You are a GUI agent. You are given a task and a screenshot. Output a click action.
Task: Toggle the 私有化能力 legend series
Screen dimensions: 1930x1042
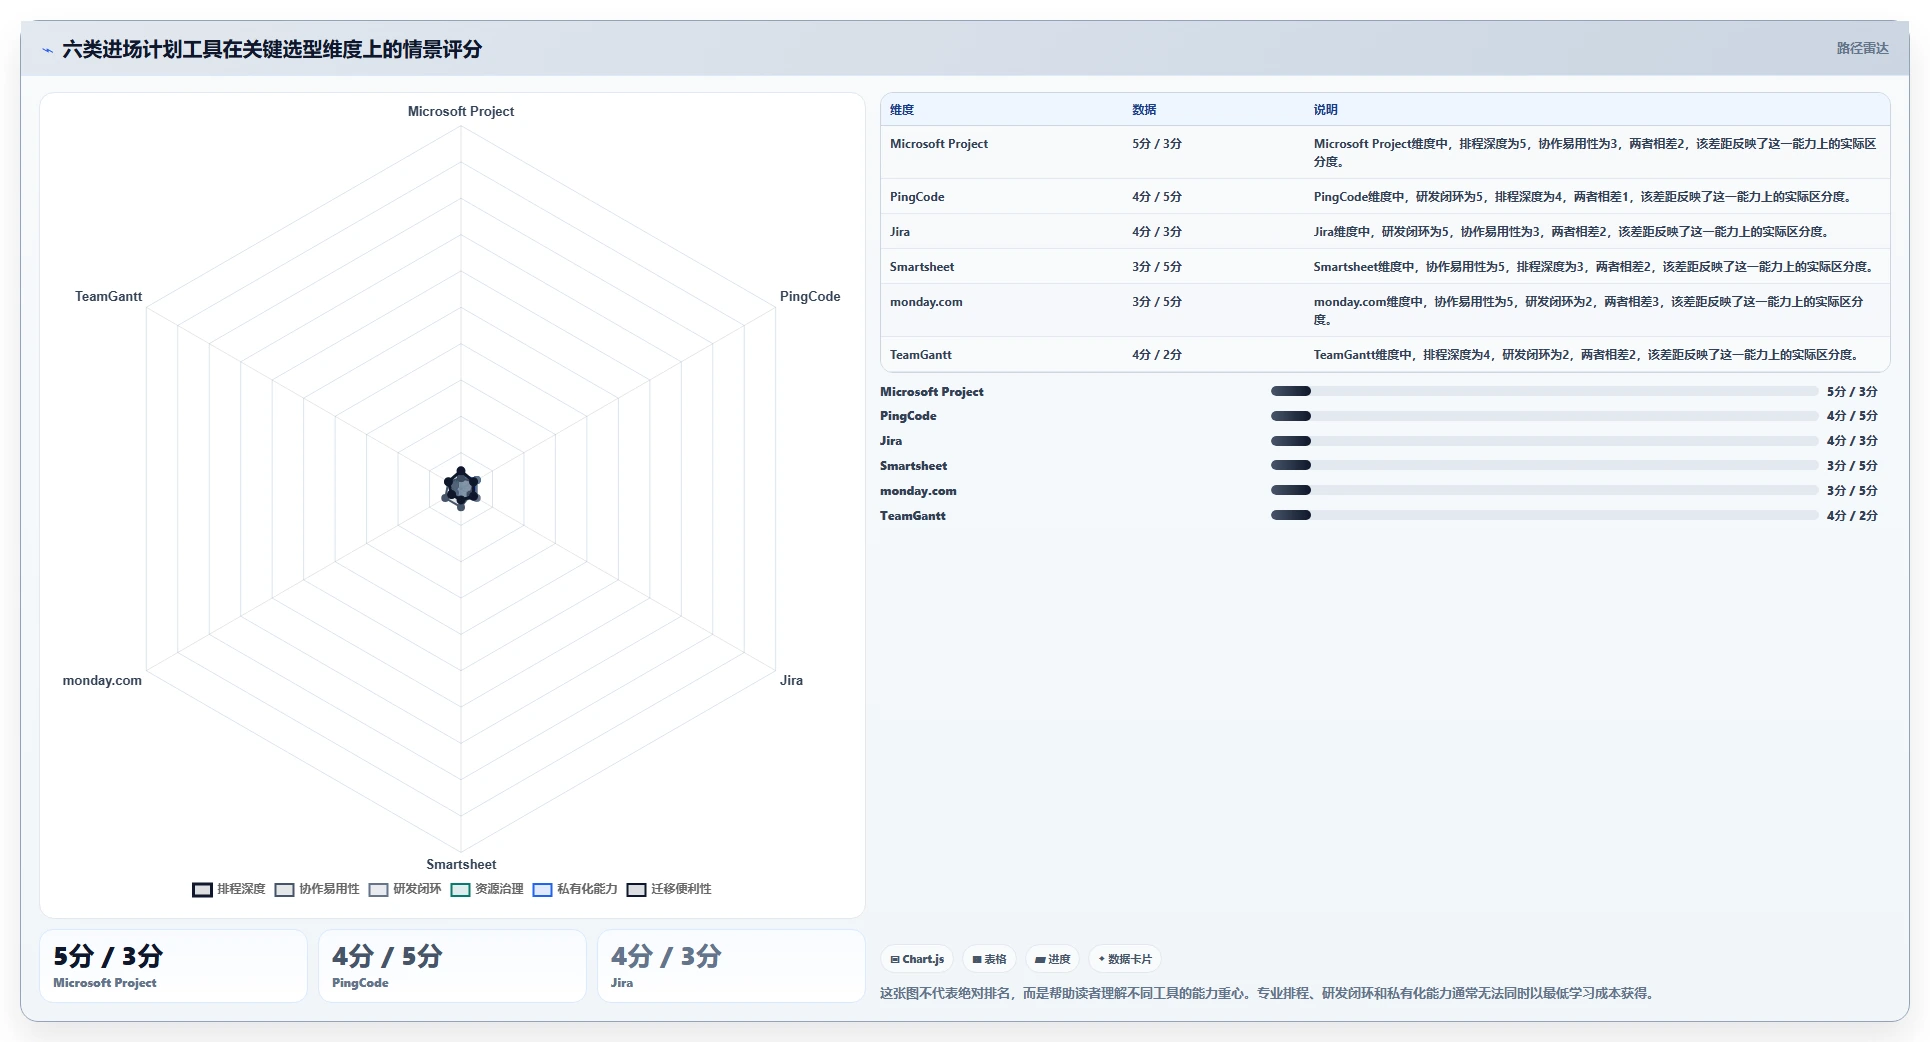(575, 889)
